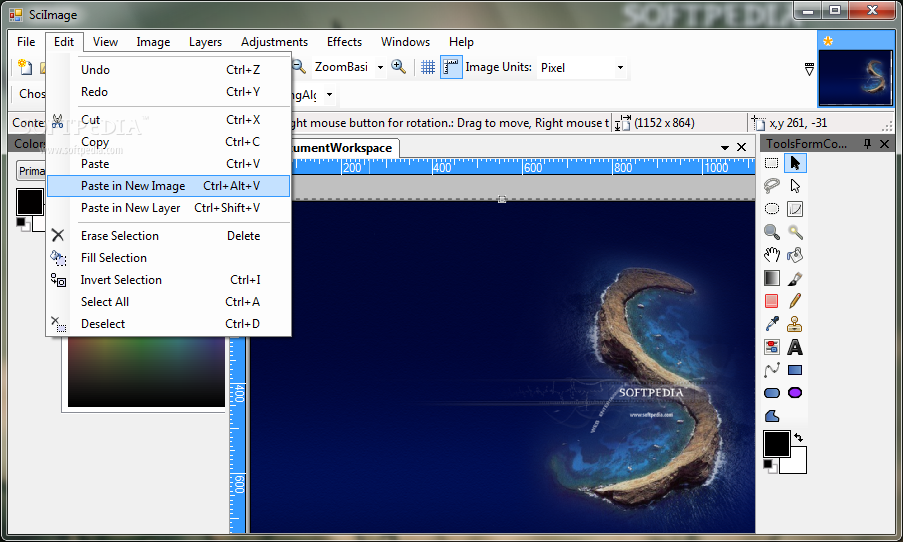Select the Pencil tool

tap(795, 301)
